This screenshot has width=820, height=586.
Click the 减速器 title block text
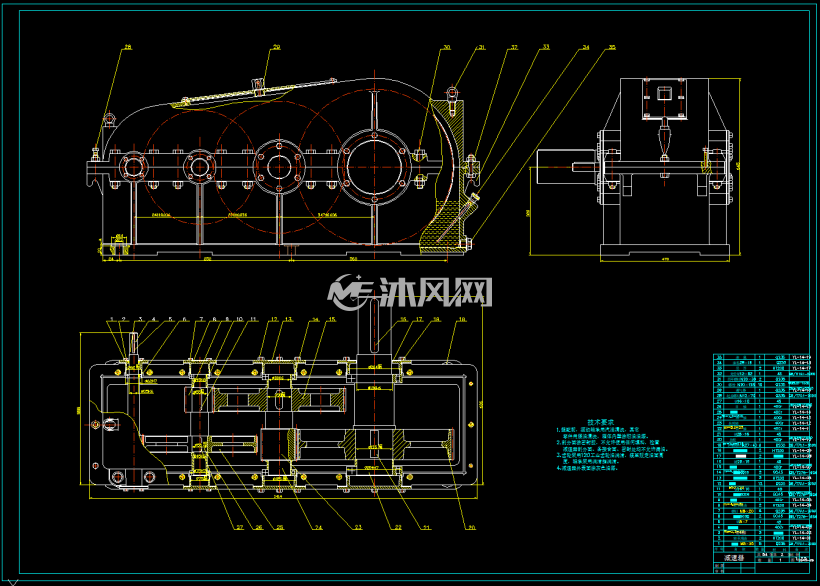(x=733, y=558)
